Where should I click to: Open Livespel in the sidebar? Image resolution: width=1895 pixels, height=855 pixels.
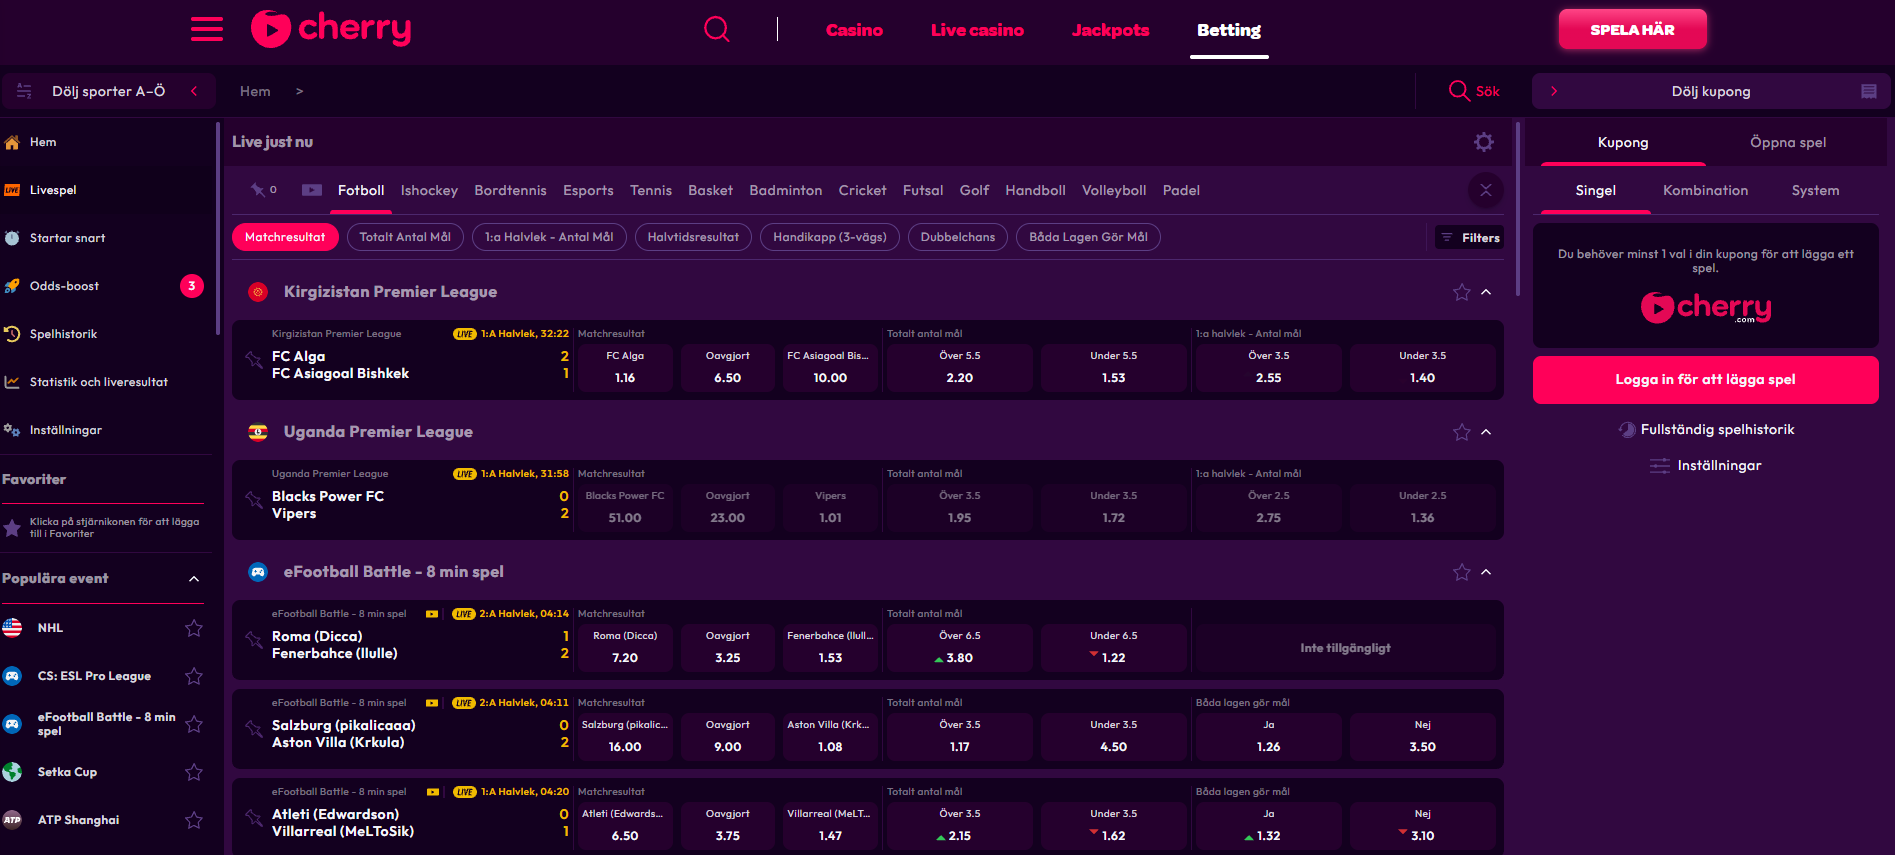point(53,190)
